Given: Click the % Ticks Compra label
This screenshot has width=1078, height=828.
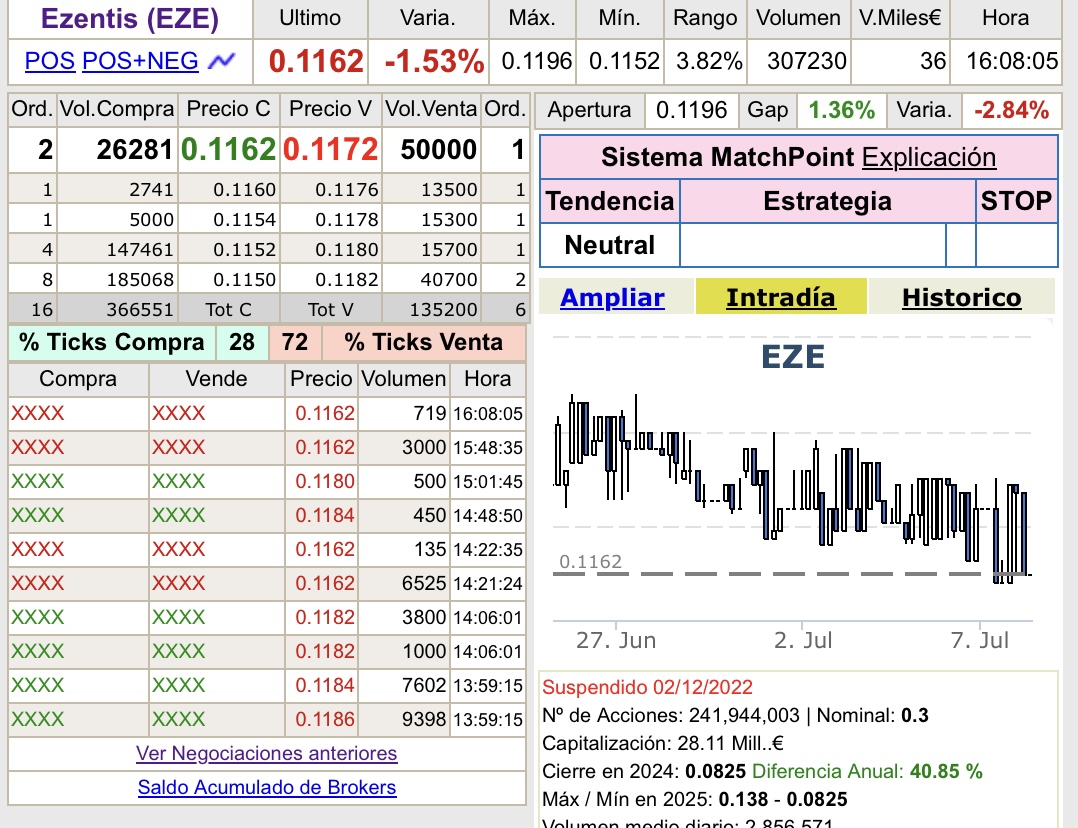Looking at the screenshot, I should (x=111, y=342).
